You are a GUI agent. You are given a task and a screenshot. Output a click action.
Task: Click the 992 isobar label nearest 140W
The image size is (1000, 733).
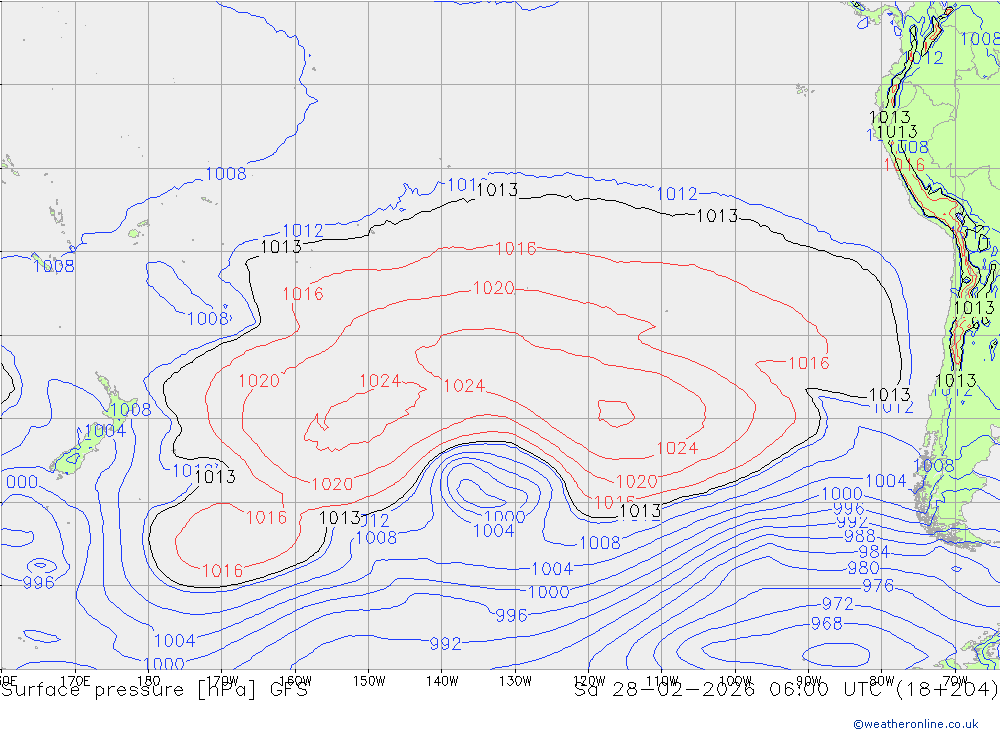click(x=445, y=644)
